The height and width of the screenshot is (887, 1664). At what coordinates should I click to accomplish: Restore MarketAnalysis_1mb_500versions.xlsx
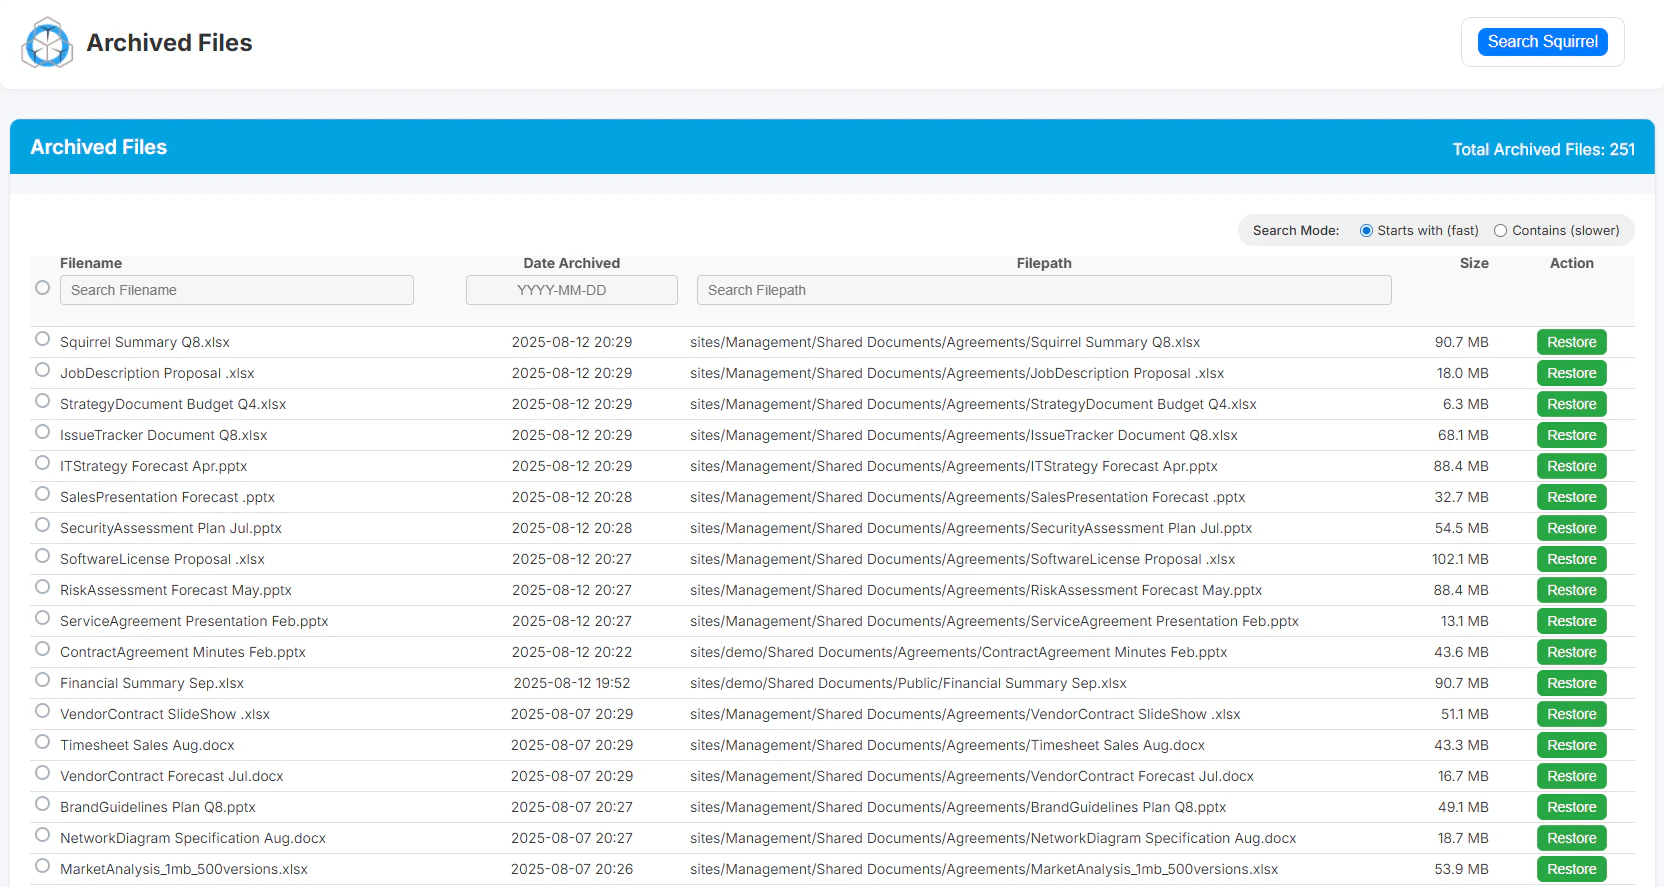1571,869
